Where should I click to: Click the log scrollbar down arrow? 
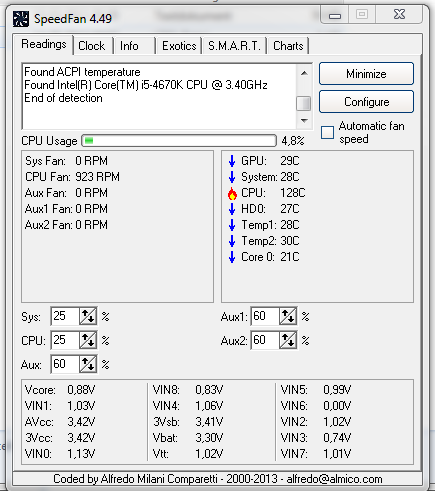[x=304, y=120]
